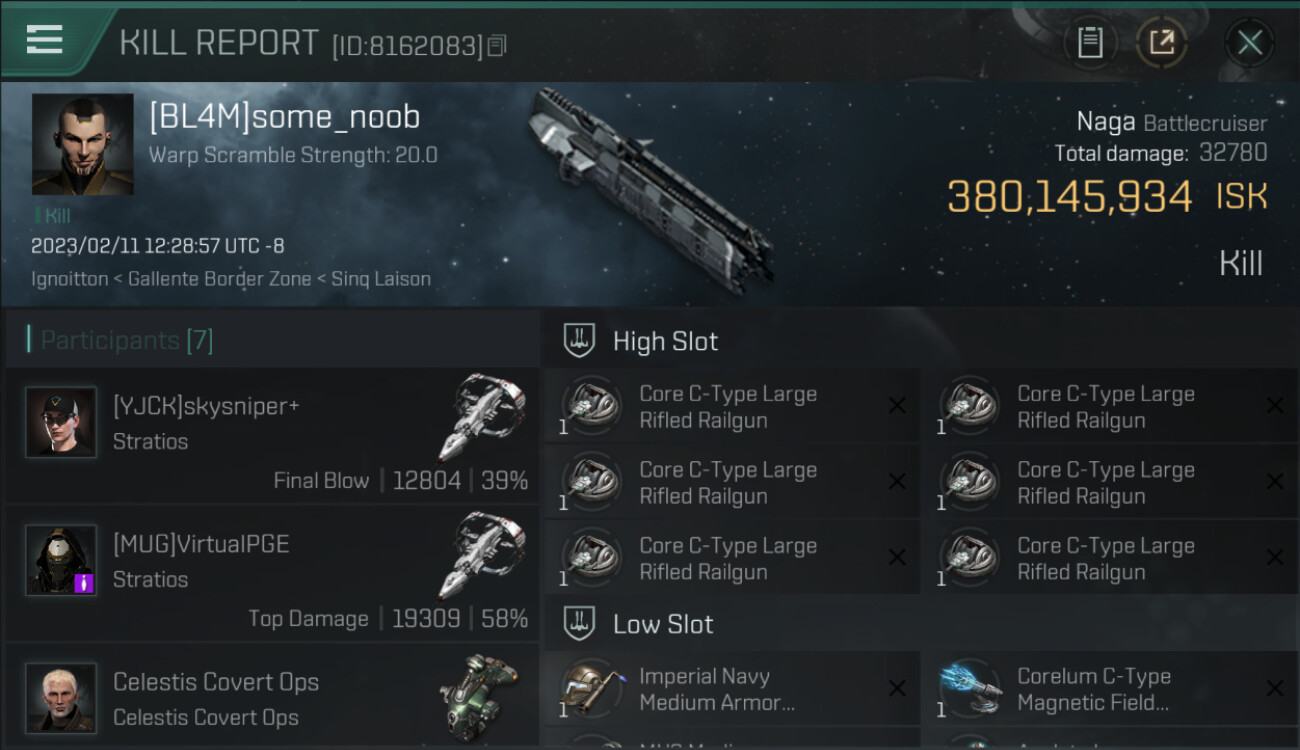This screenshot has height=750, width=1300.
Task: Click X next to Imperial Navy Medium Armor
Action: click(897, 688)
